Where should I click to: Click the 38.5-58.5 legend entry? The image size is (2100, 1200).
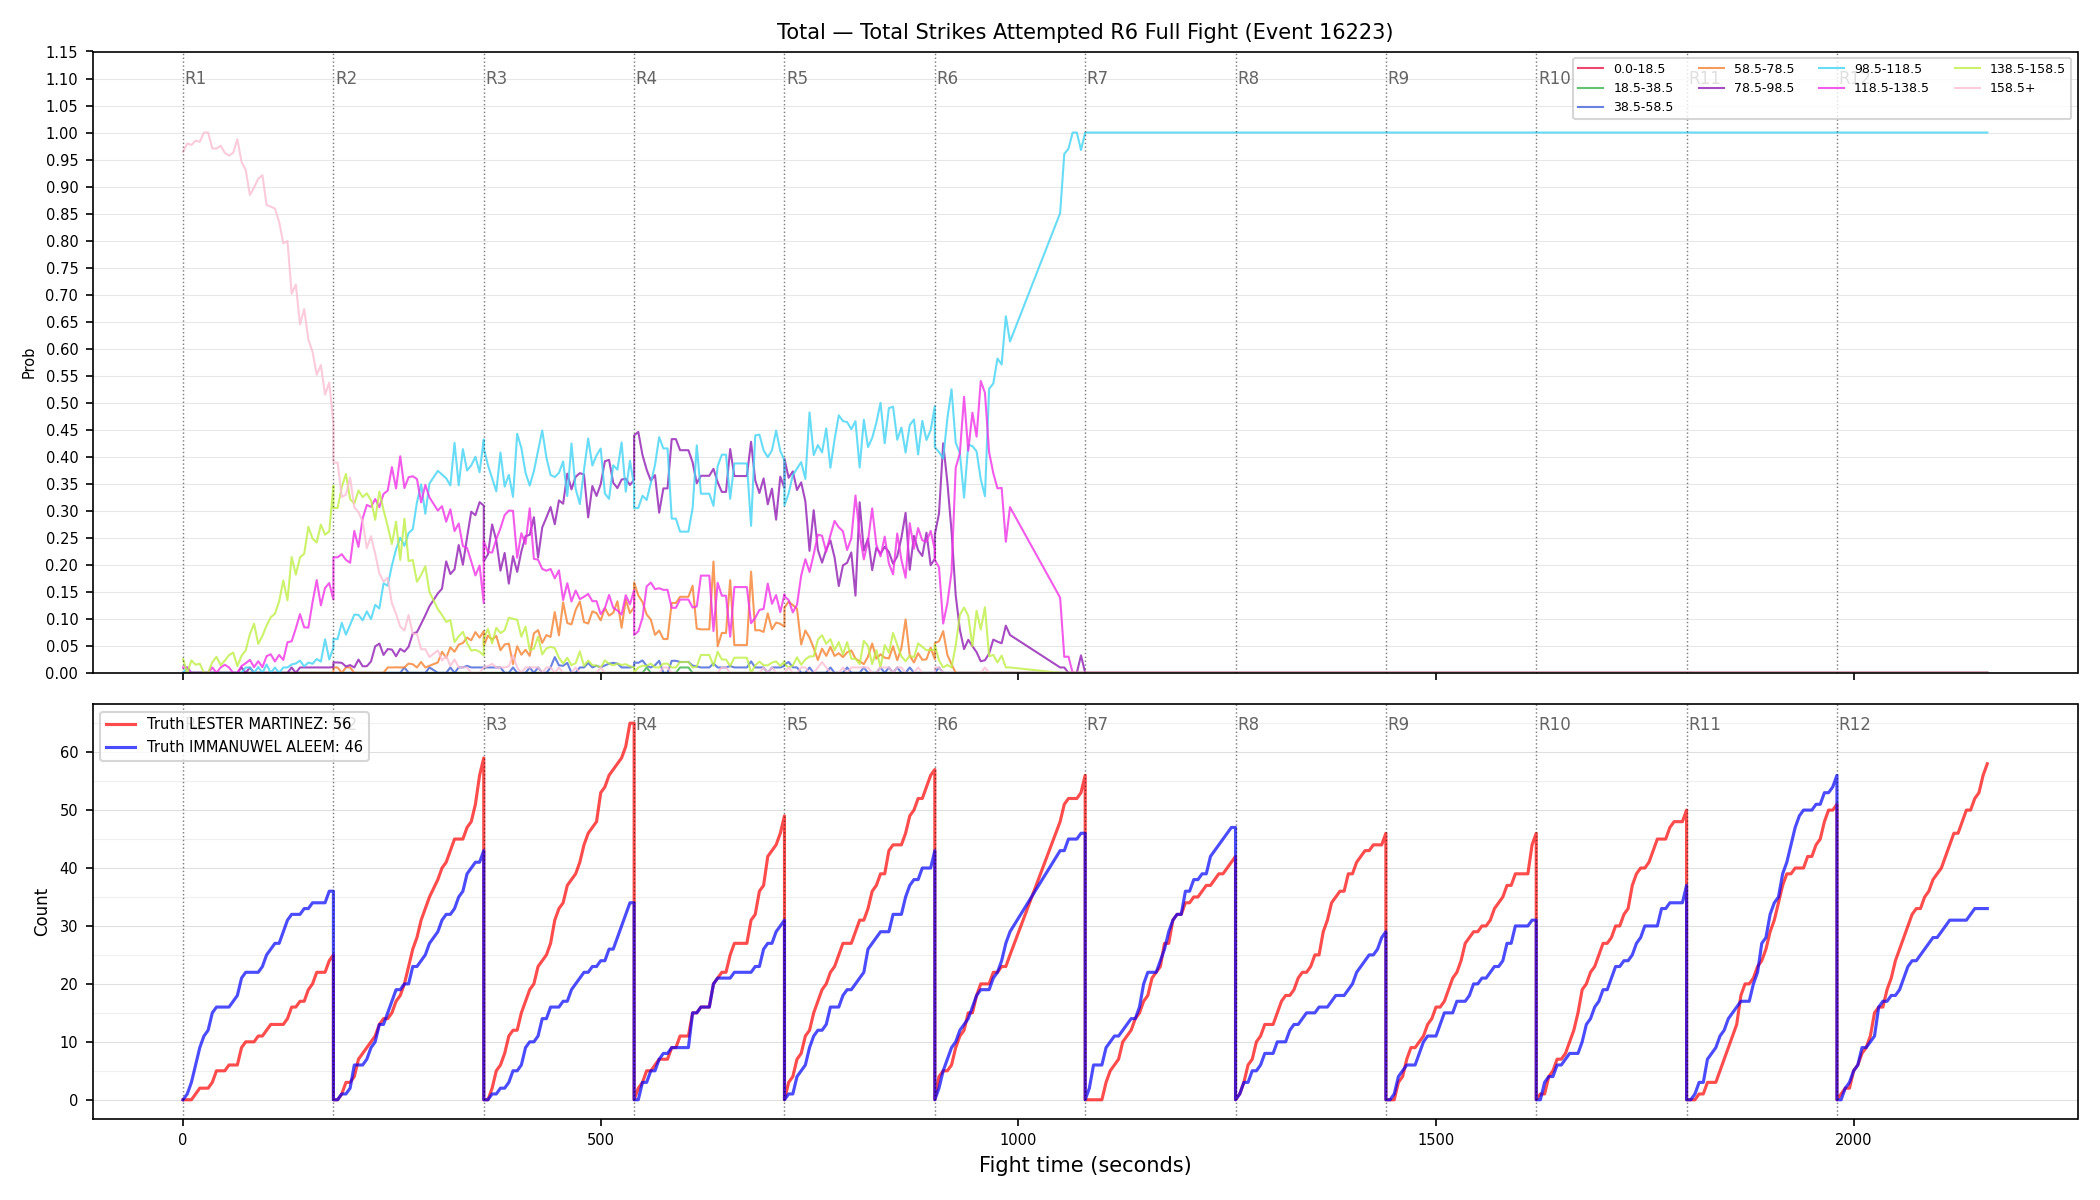coord(1626,107)
